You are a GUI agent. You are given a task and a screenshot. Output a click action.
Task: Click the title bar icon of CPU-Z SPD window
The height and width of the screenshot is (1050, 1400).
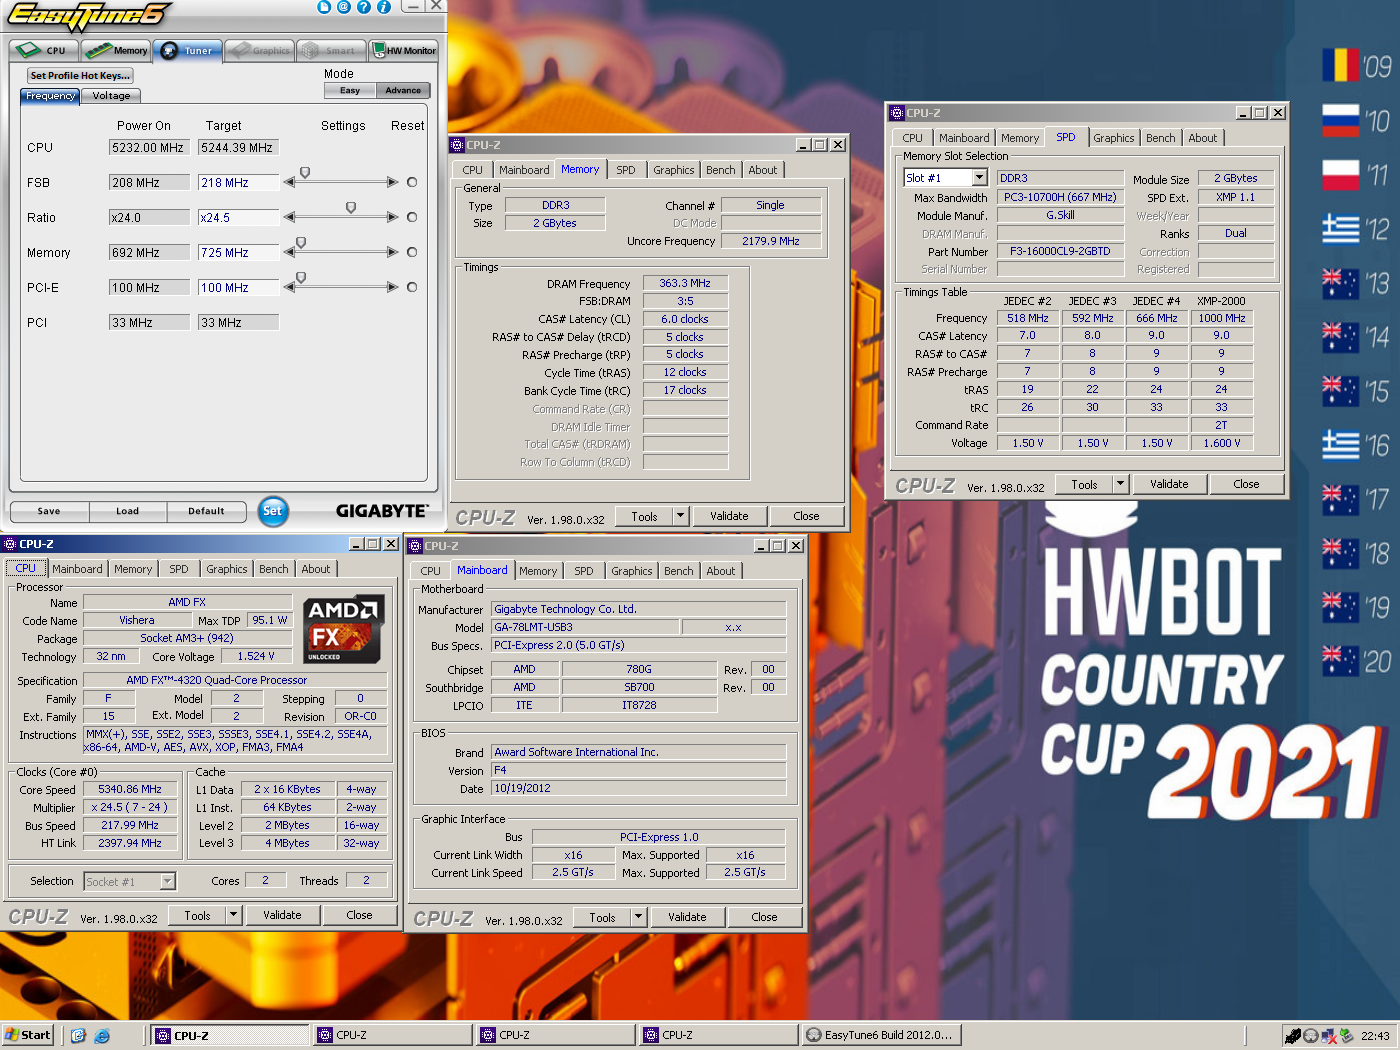[x=897, y=113]
